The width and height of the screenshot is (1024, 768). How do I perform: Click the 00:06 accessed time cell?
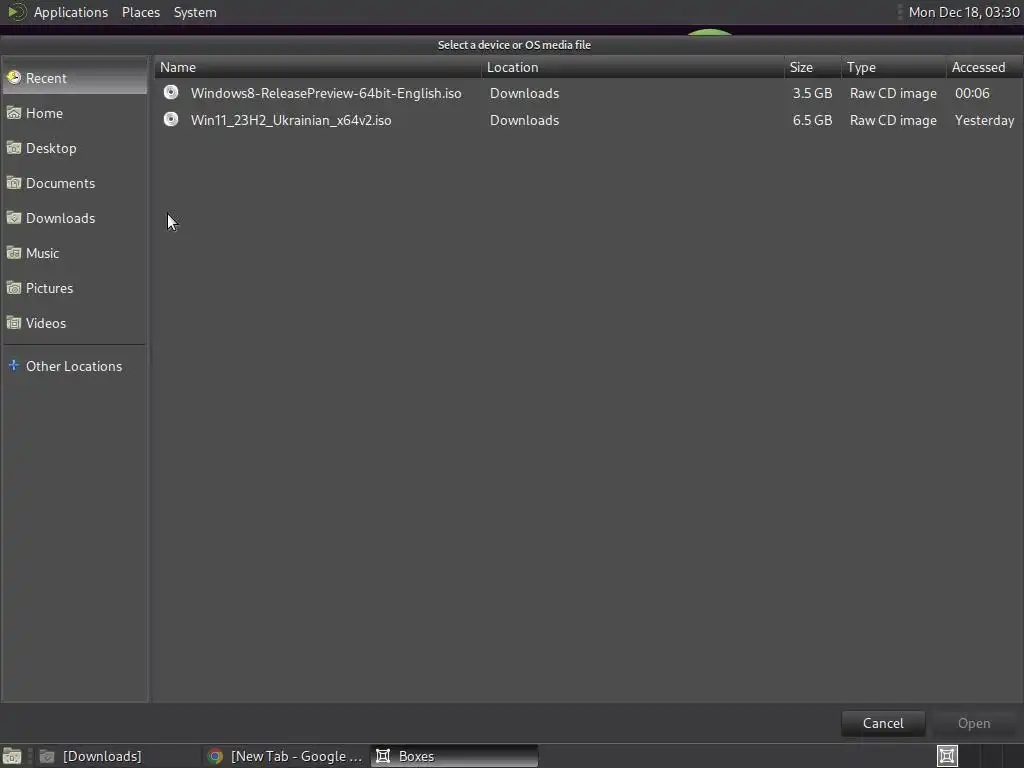[972, 93]
